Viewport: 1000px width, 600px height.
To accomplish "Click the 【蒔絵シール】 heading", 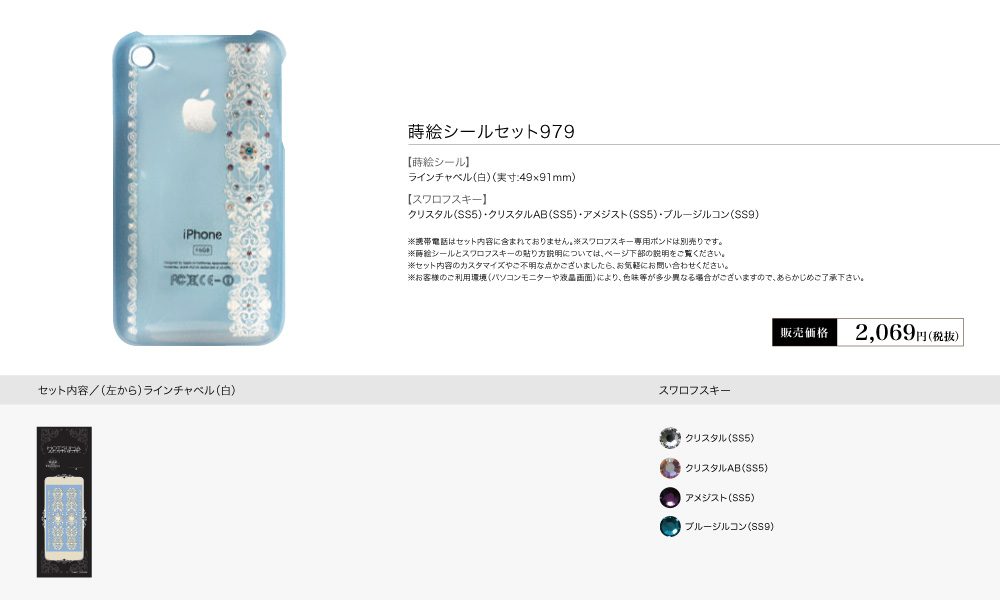I will coord(439,162).
